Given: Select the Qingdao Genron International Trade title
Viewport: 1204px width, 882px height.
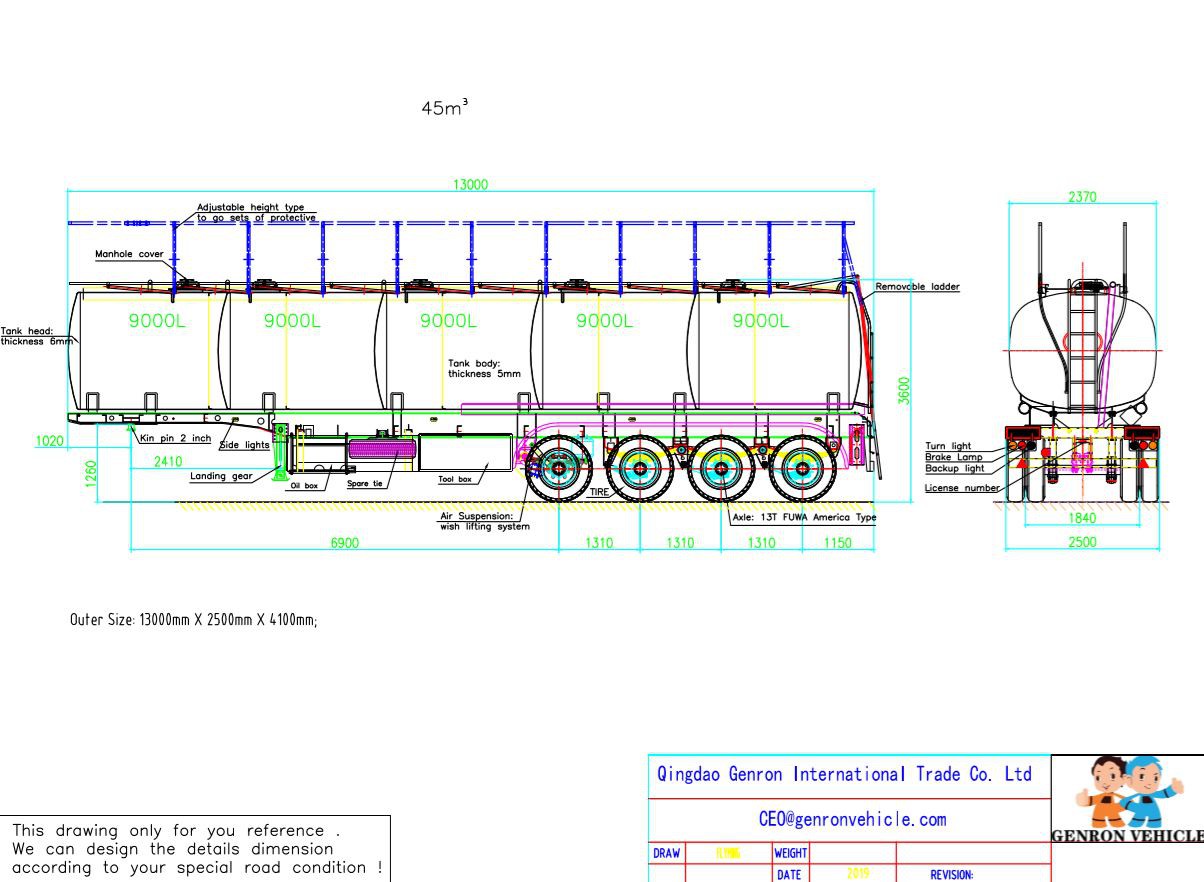Looking at the screenshot, I should tap(844, 774).
